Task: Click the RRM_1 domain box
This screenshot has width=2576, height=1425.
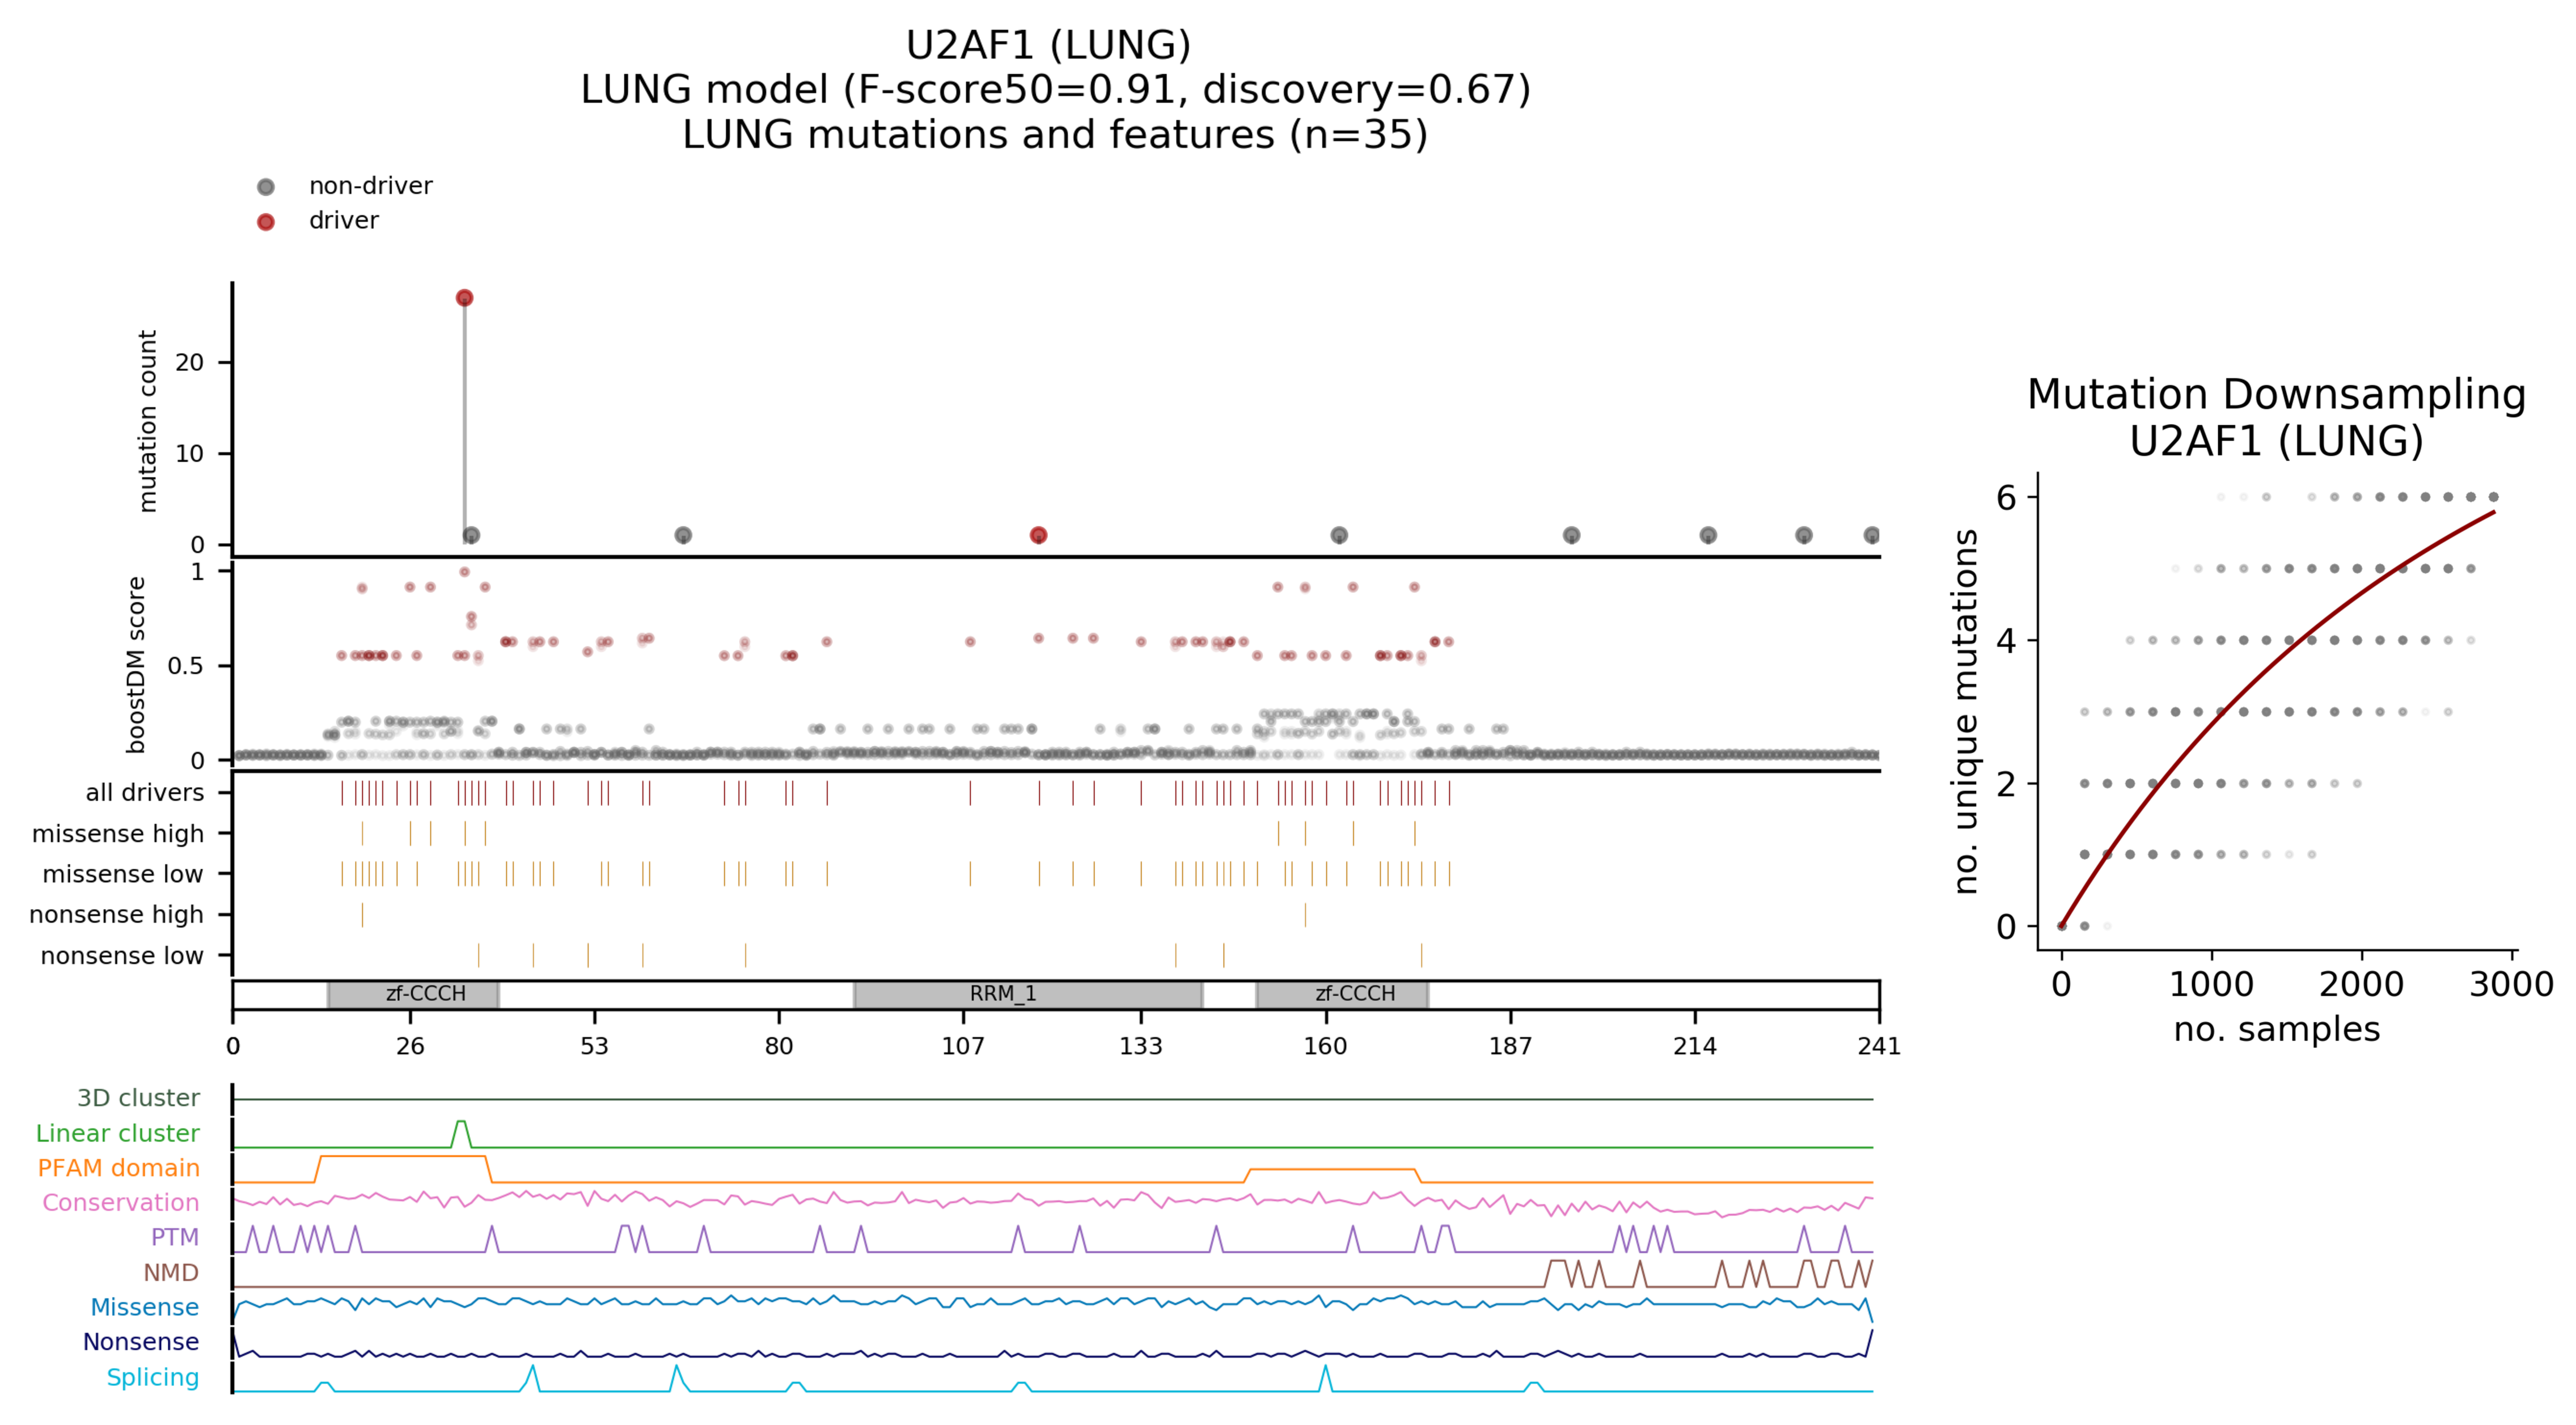Action: (x=1027, y=994)
